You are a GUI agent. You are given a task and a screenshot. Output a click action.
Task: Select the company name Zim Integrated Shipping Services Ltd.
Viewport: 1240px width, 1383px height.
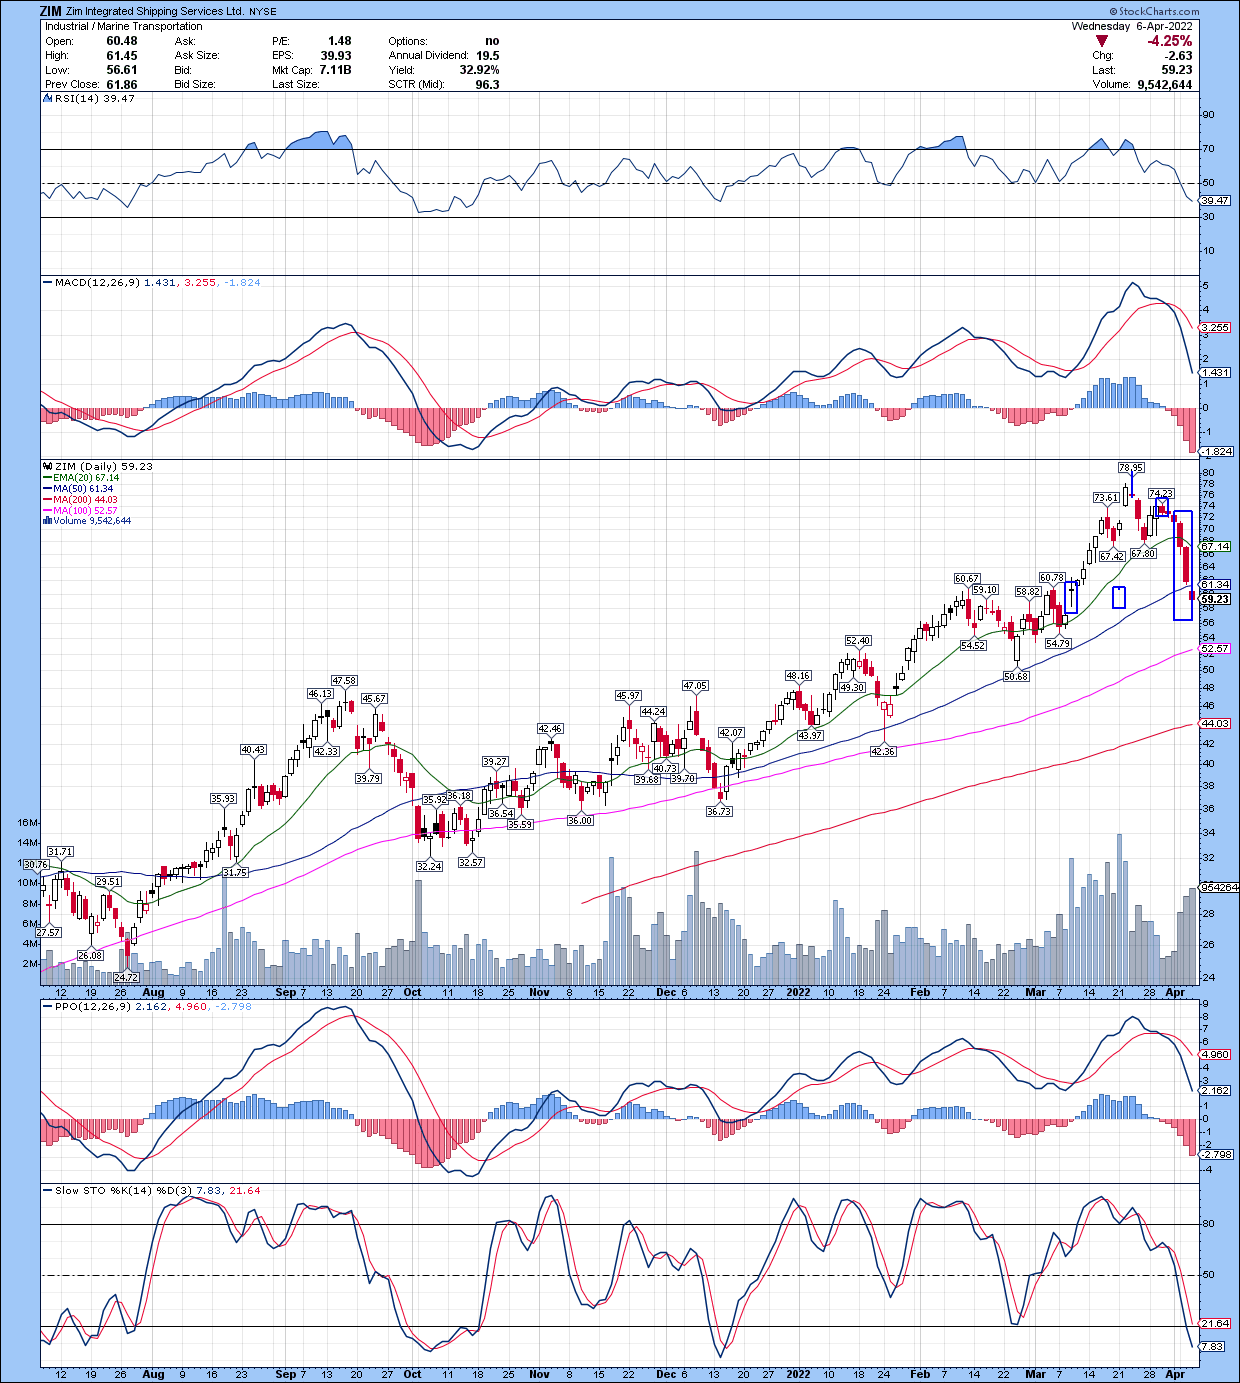click(155, 12)
